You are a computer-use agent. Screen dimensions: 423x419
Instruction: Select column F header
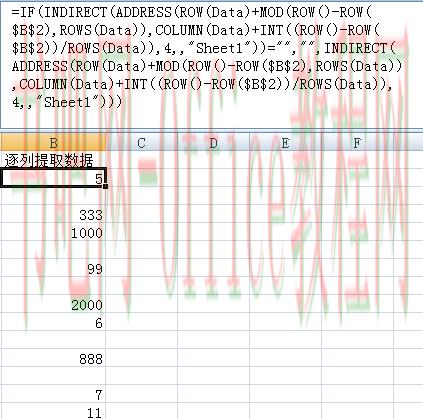357,143
